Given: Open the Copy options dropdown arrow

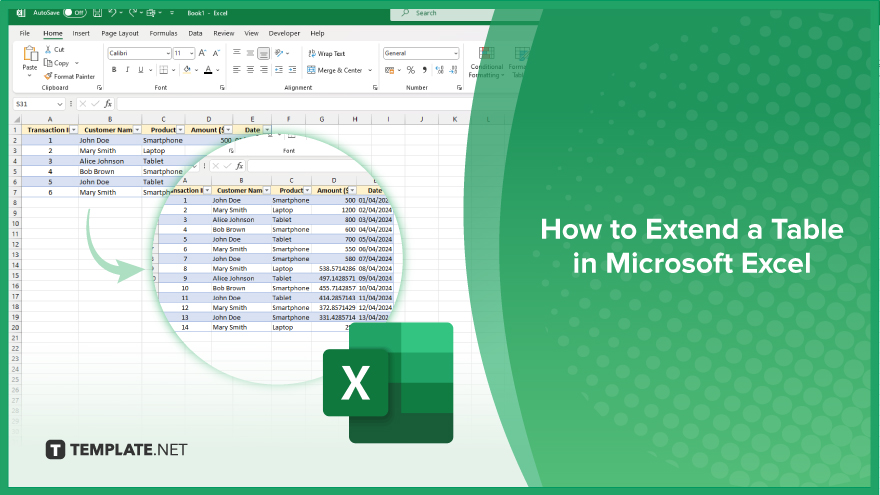Looking at the screenshot, I should (77, 63).
